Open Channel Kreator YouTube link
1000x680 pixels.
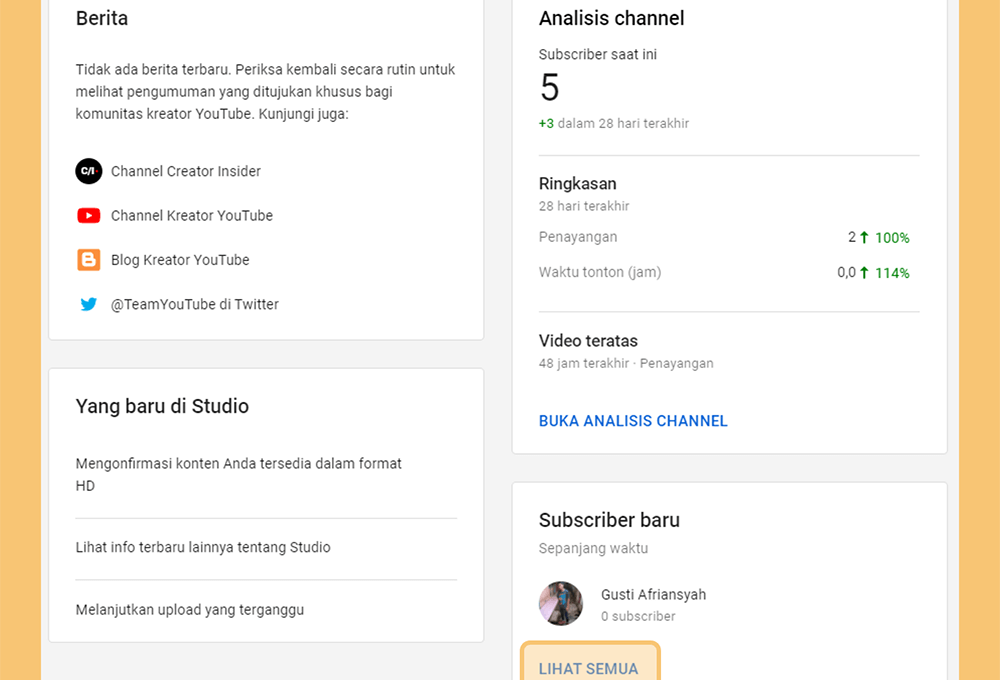click(191, 216)
